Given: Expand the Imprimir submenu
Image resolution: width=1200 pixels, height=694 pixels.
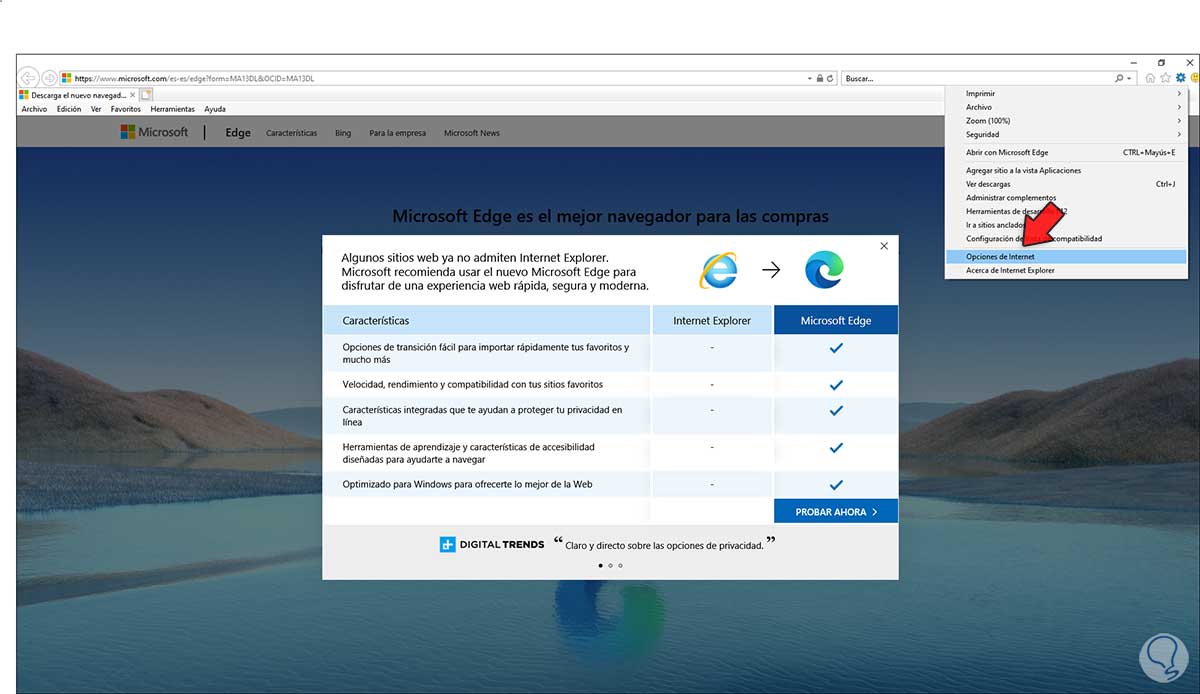Looking at the screenshot, I should (x=1066, y=93).
